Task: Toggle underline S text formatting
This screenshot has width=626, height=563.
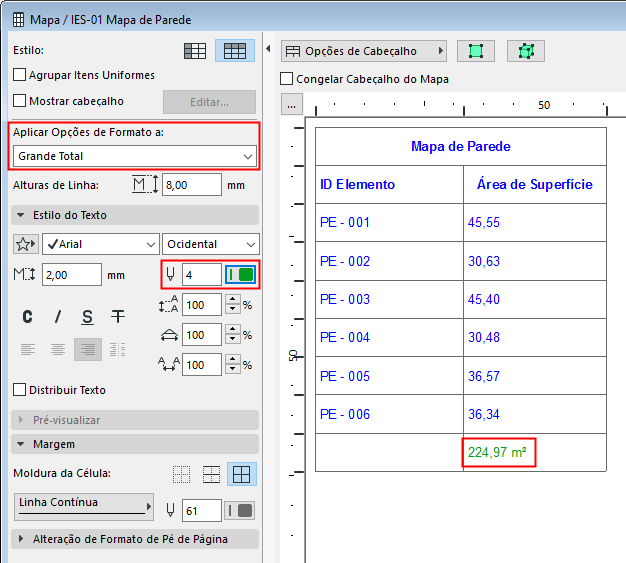Action: click(x=87, y=317)
